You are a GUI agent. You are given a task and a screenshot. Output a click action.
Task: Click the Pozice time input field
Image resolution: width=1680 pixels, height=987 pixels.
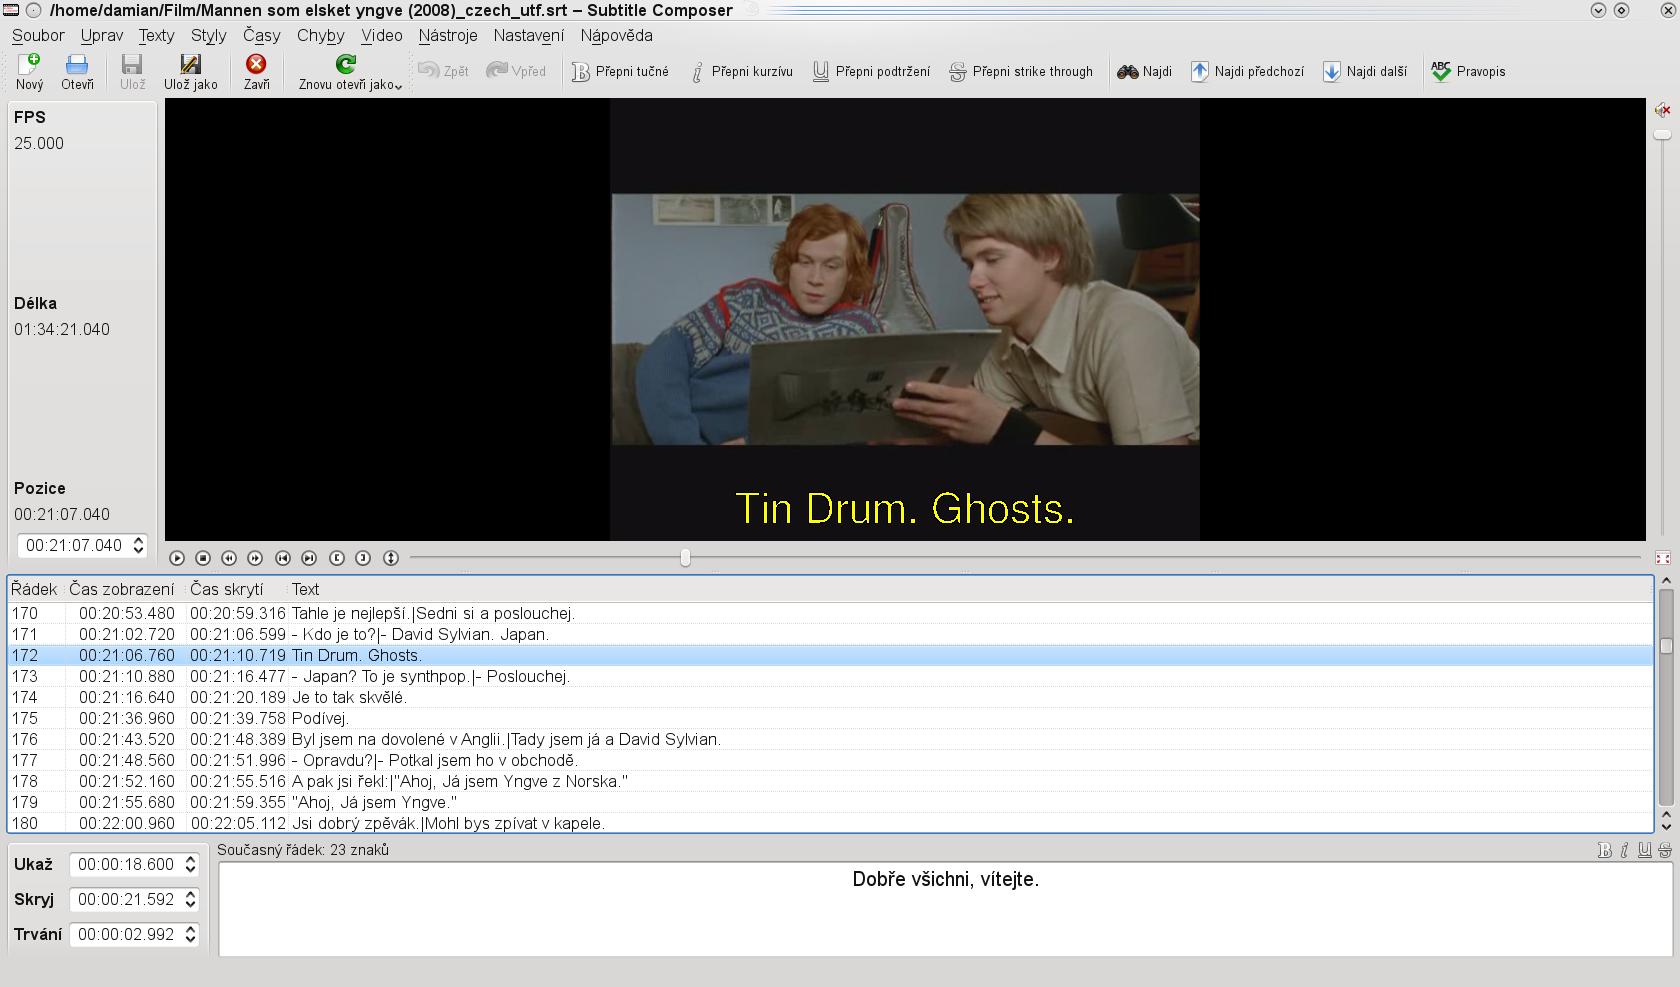coord(75,545)
